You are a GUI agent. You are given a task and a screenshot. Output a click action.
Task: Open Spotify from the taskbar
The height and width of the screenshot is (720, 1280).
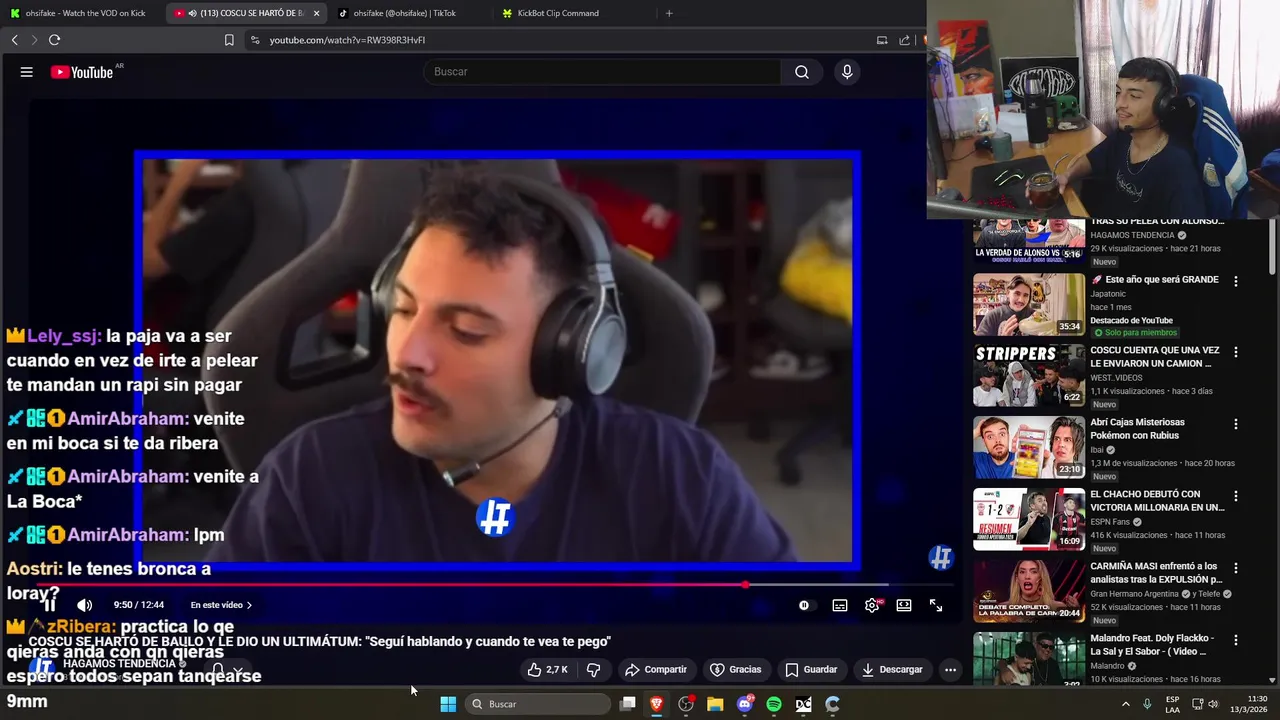pyautogui.click(x=774, y=704)
